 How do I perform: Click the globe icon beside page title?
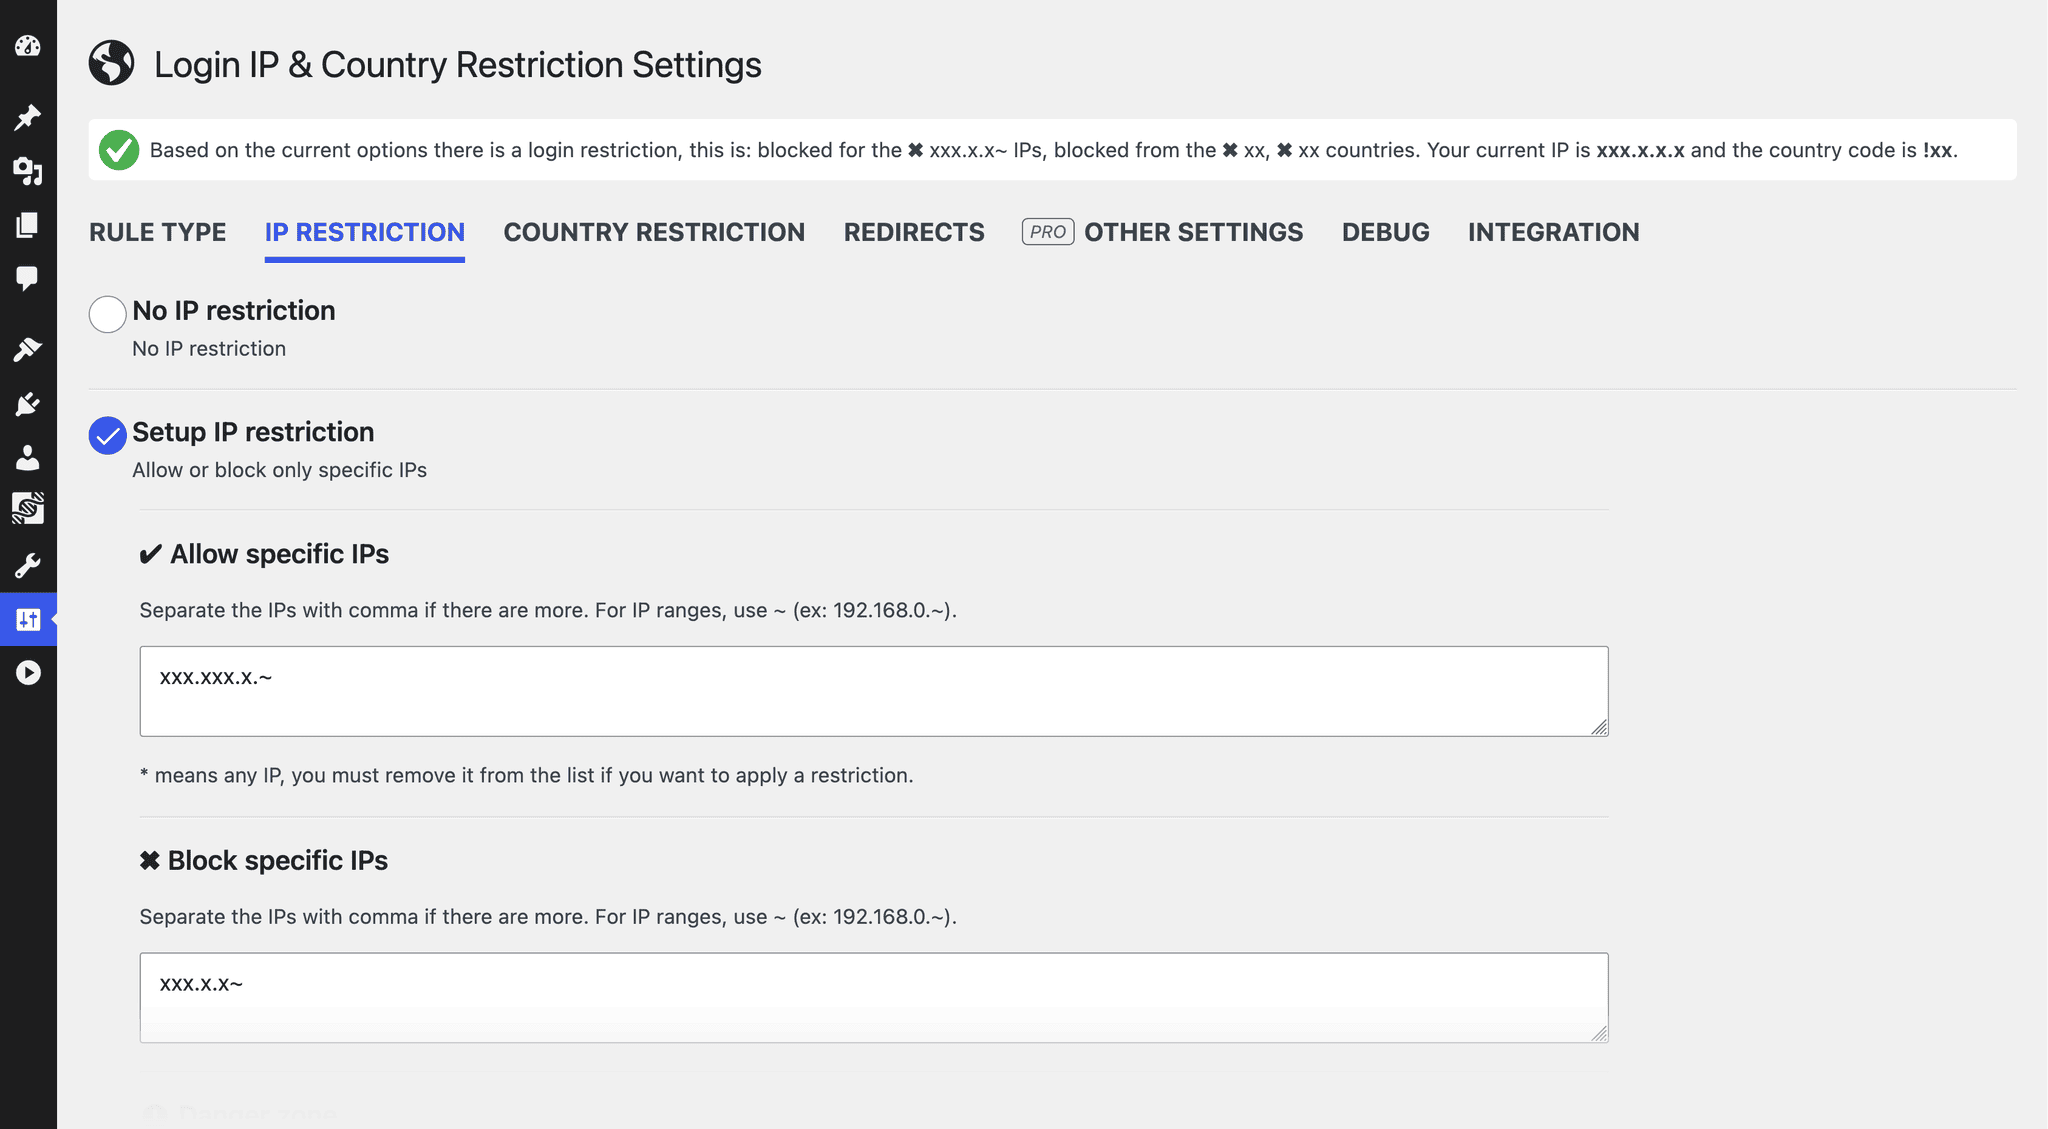pyautogui.click(x=112, y=63)
